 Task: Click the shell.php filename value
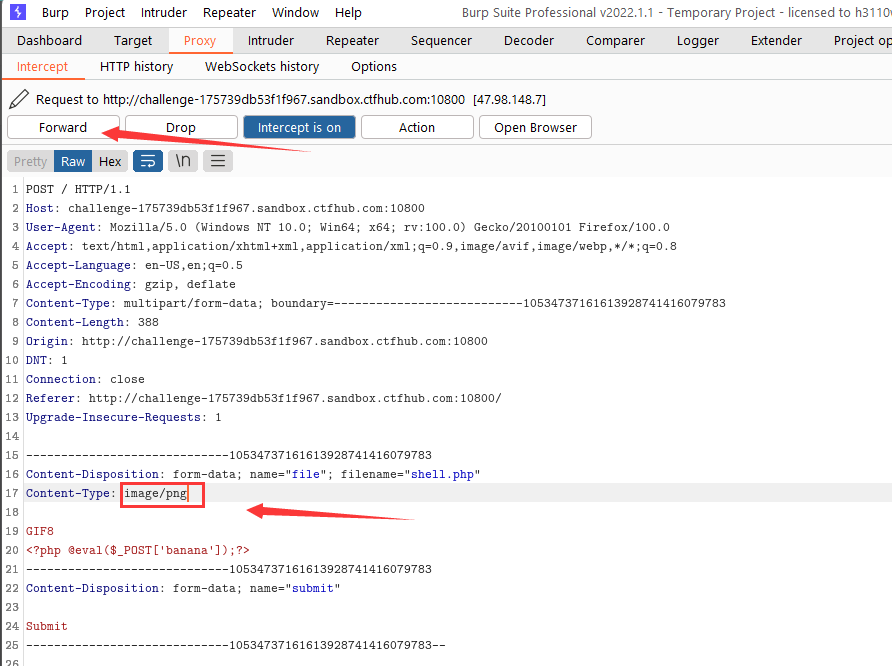(x=442, y=474)
